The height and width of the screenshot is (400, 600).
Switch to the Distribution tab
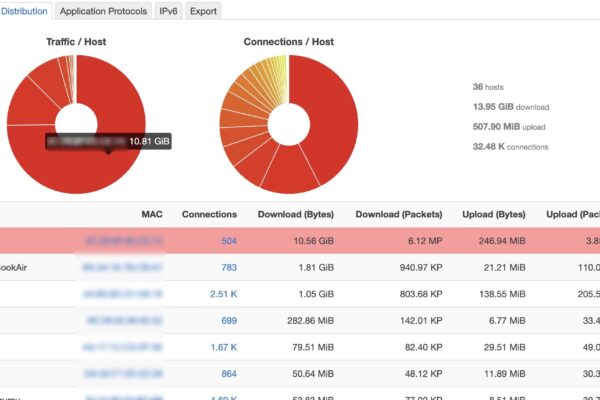(x=24, y=11)
